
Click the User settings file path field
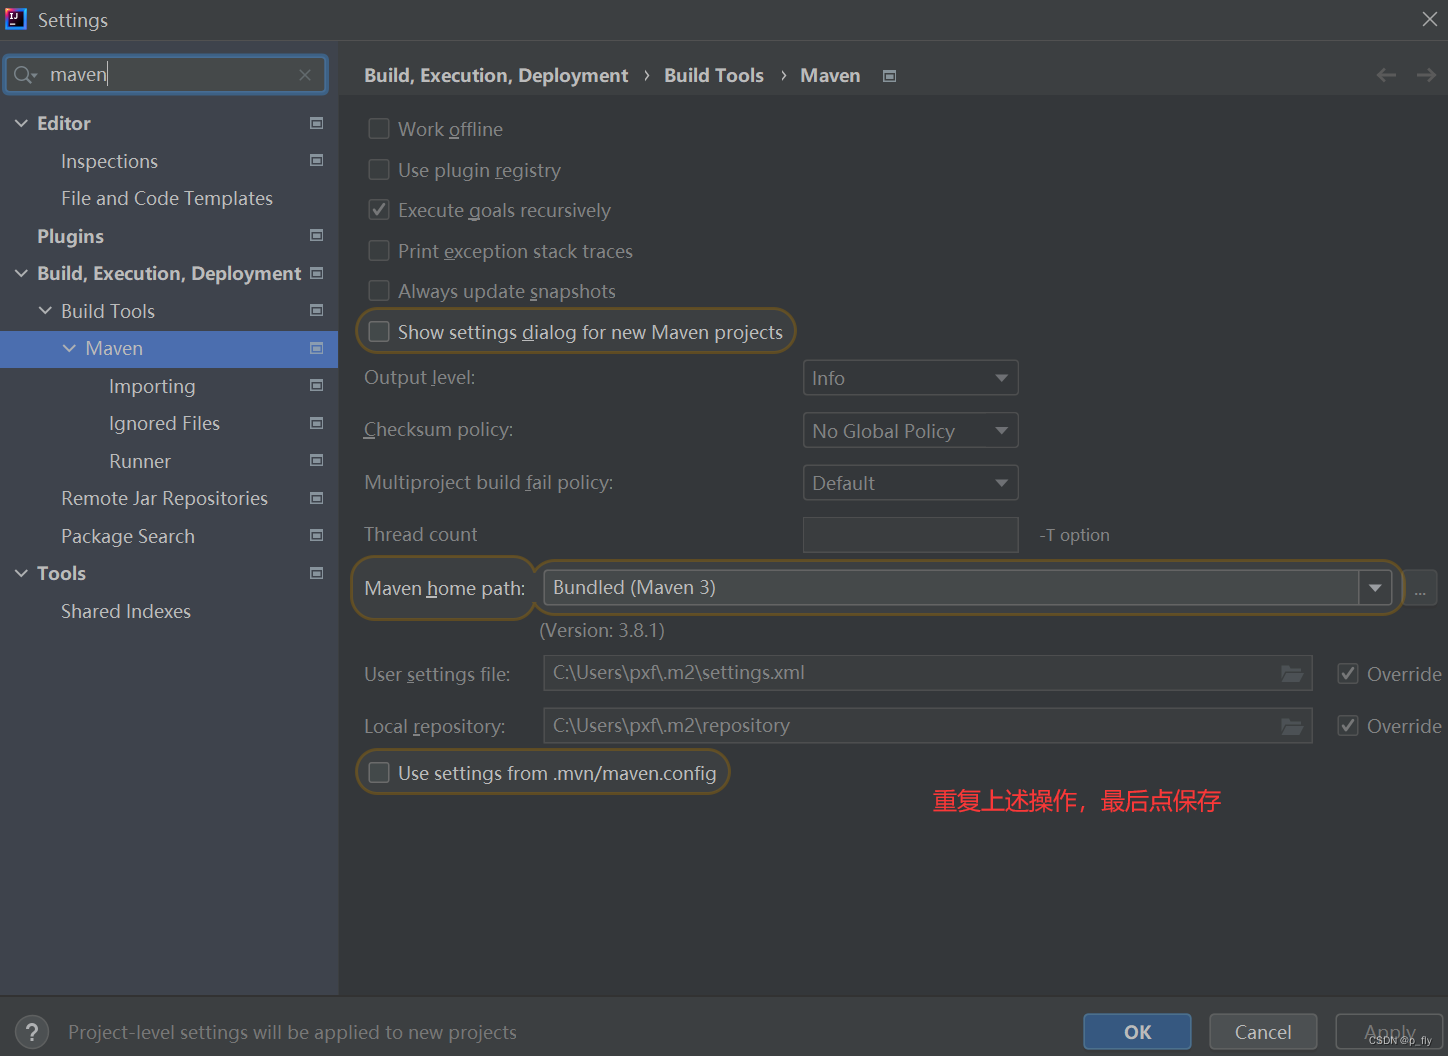(x=927, y=674)
